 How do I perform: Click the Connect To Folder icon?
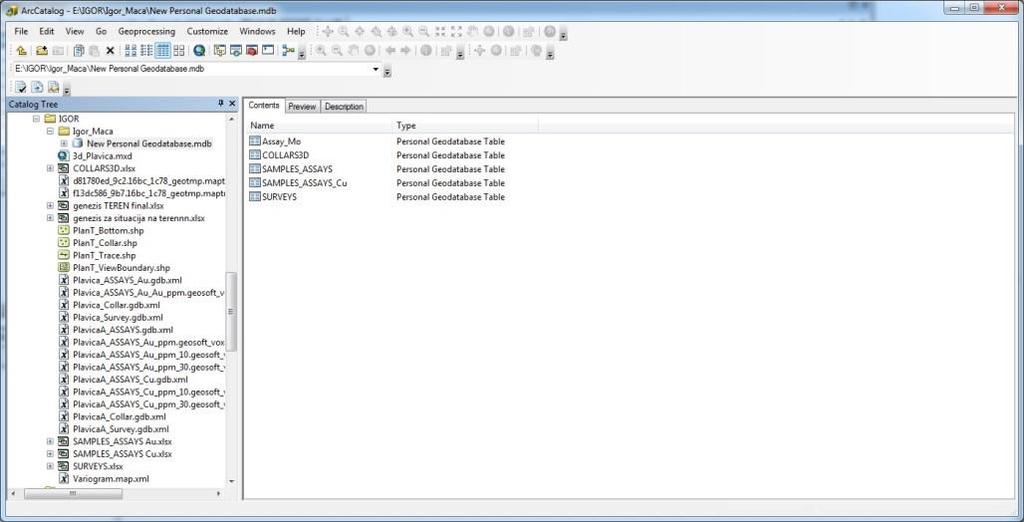click(x=42, y=50)
